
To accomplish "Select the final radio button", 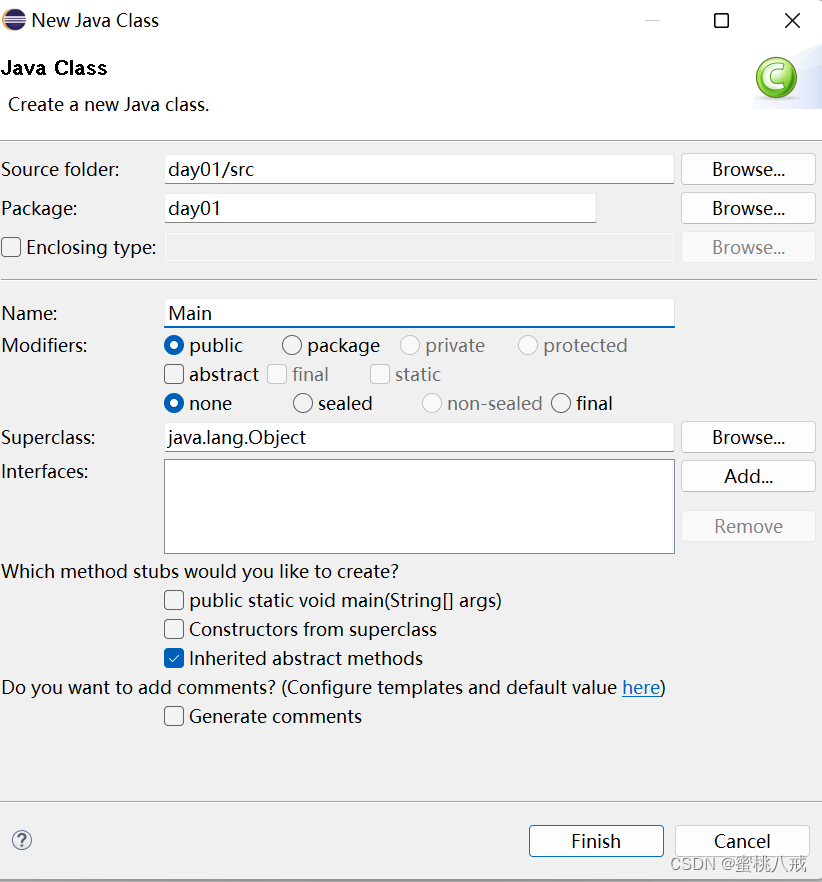I will 561,403.
